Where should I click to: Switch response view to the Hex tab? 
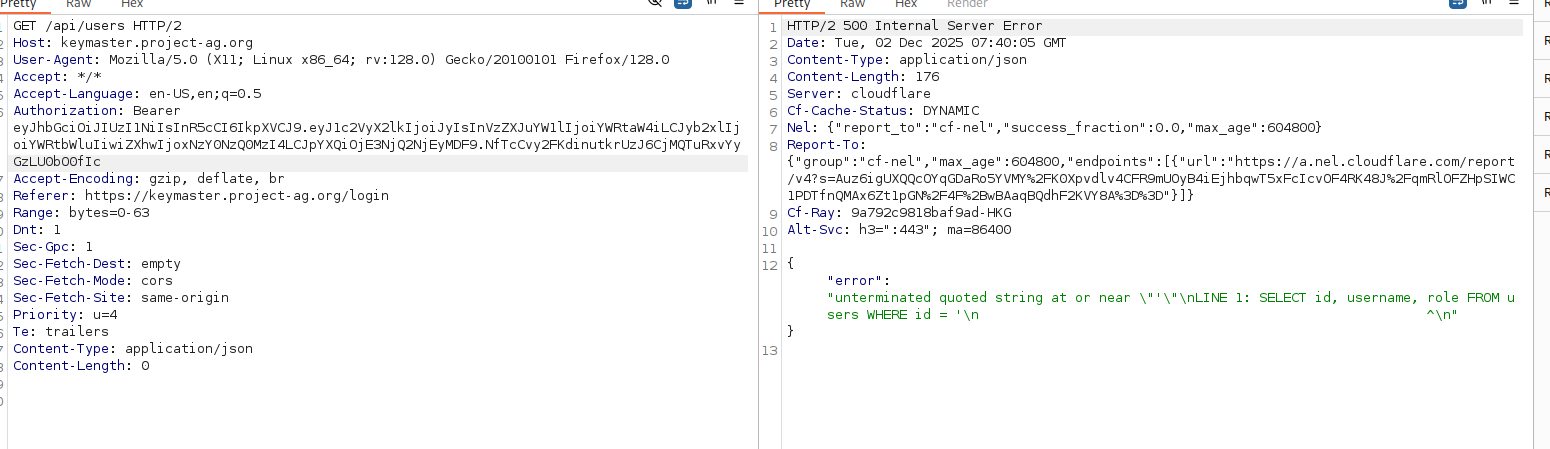tap(906, 4)
